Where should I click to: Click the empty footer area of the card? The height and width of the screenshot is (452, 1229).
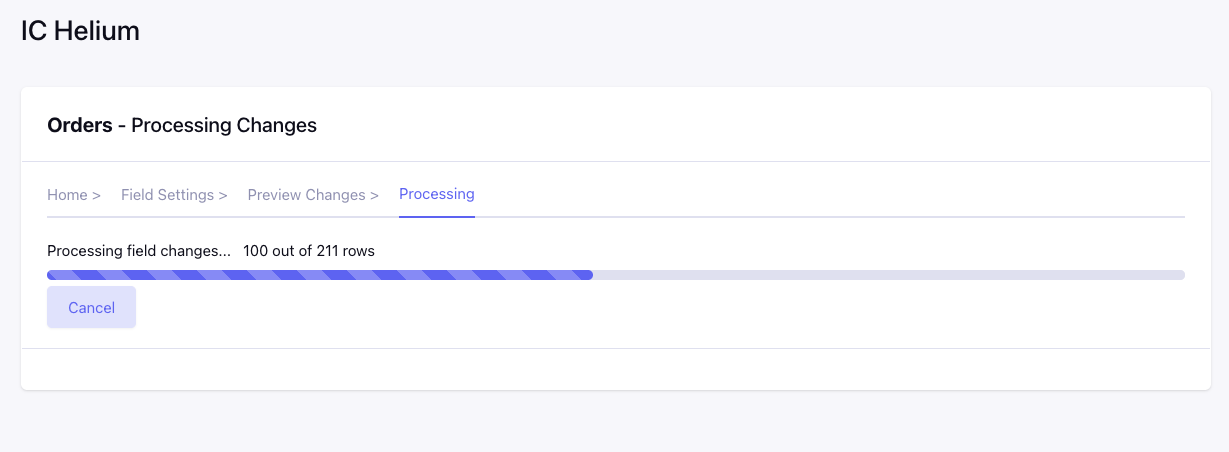click(615, 369)
